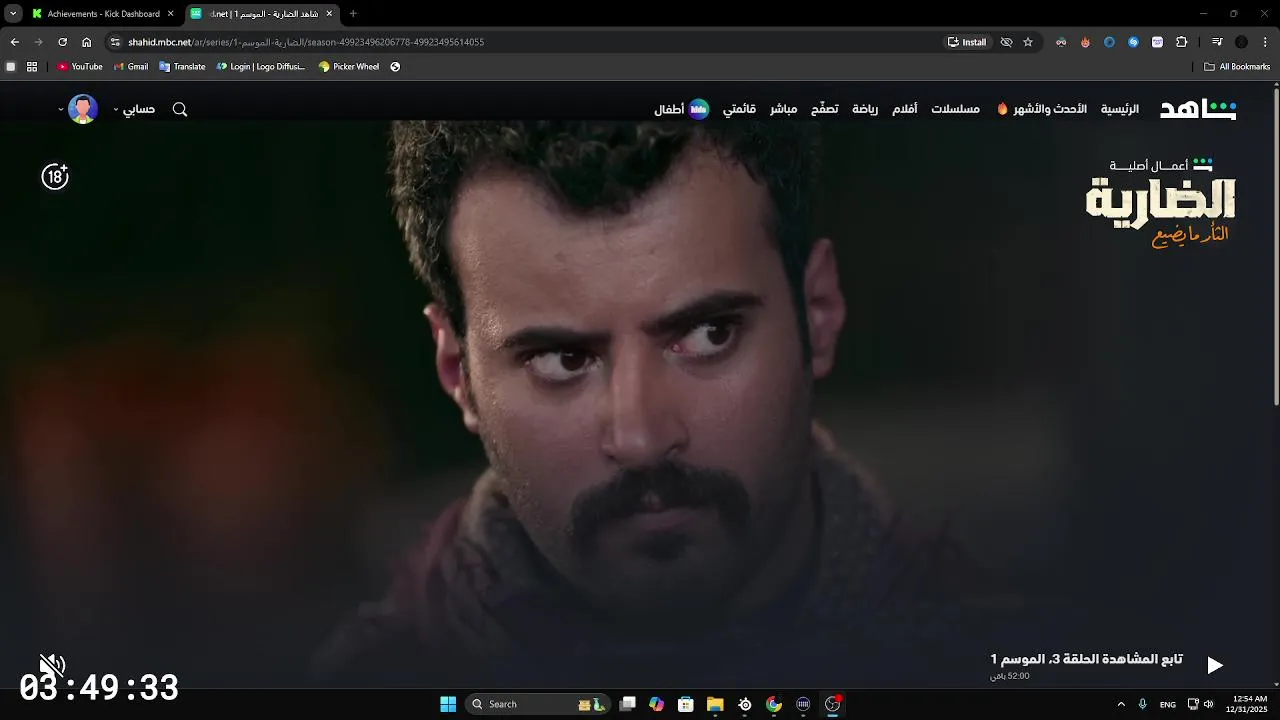Go to browser home page
Image resolution: width=1280 pixels, height=720 pixels.
[87, 42]
